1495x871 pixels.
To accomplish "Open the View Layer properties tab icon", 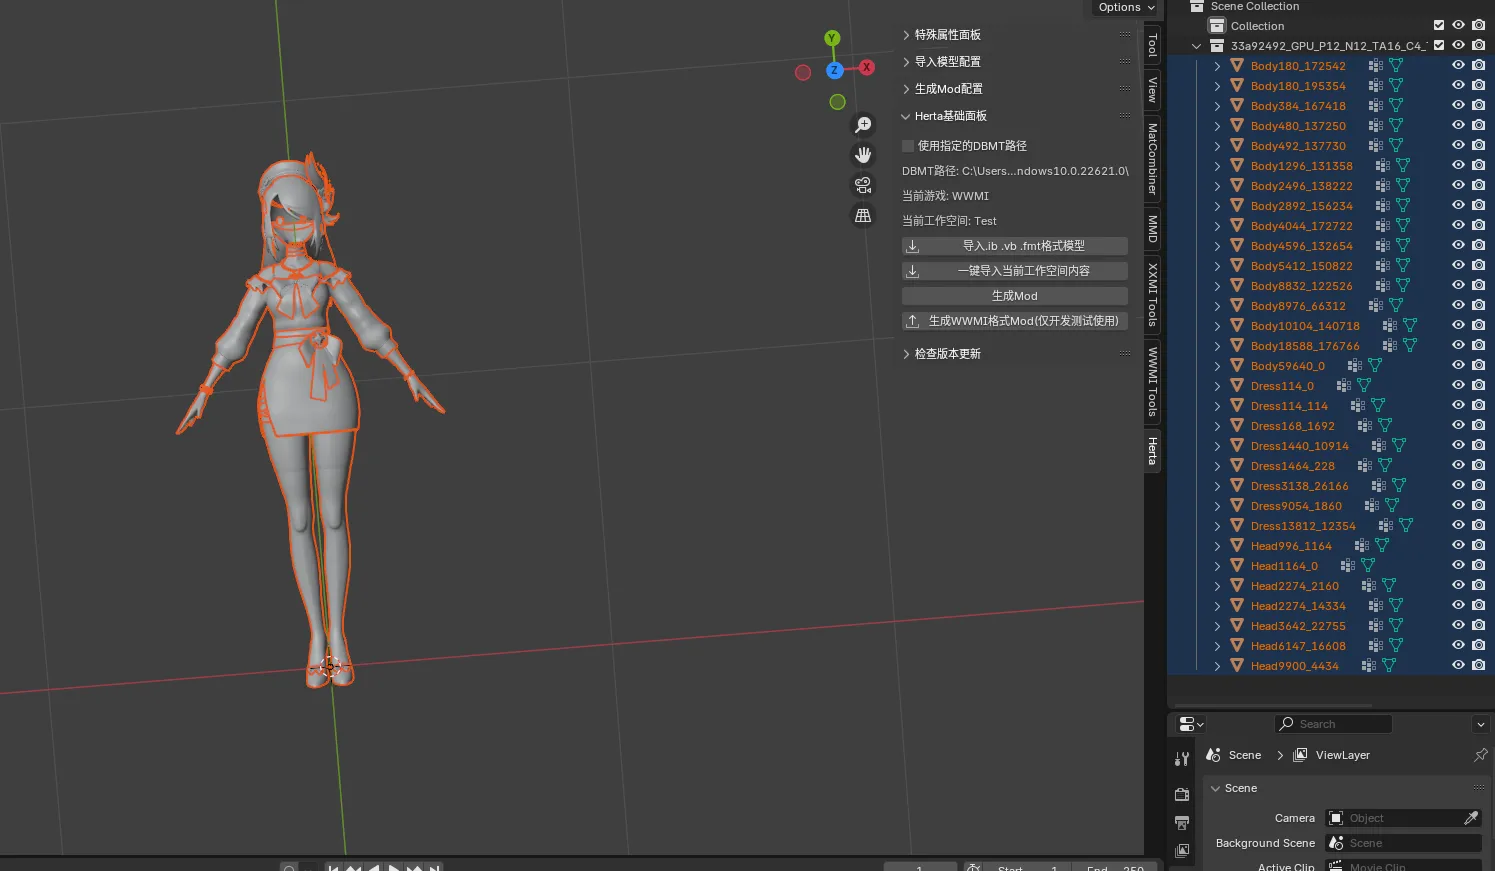I will [1182, 850].
